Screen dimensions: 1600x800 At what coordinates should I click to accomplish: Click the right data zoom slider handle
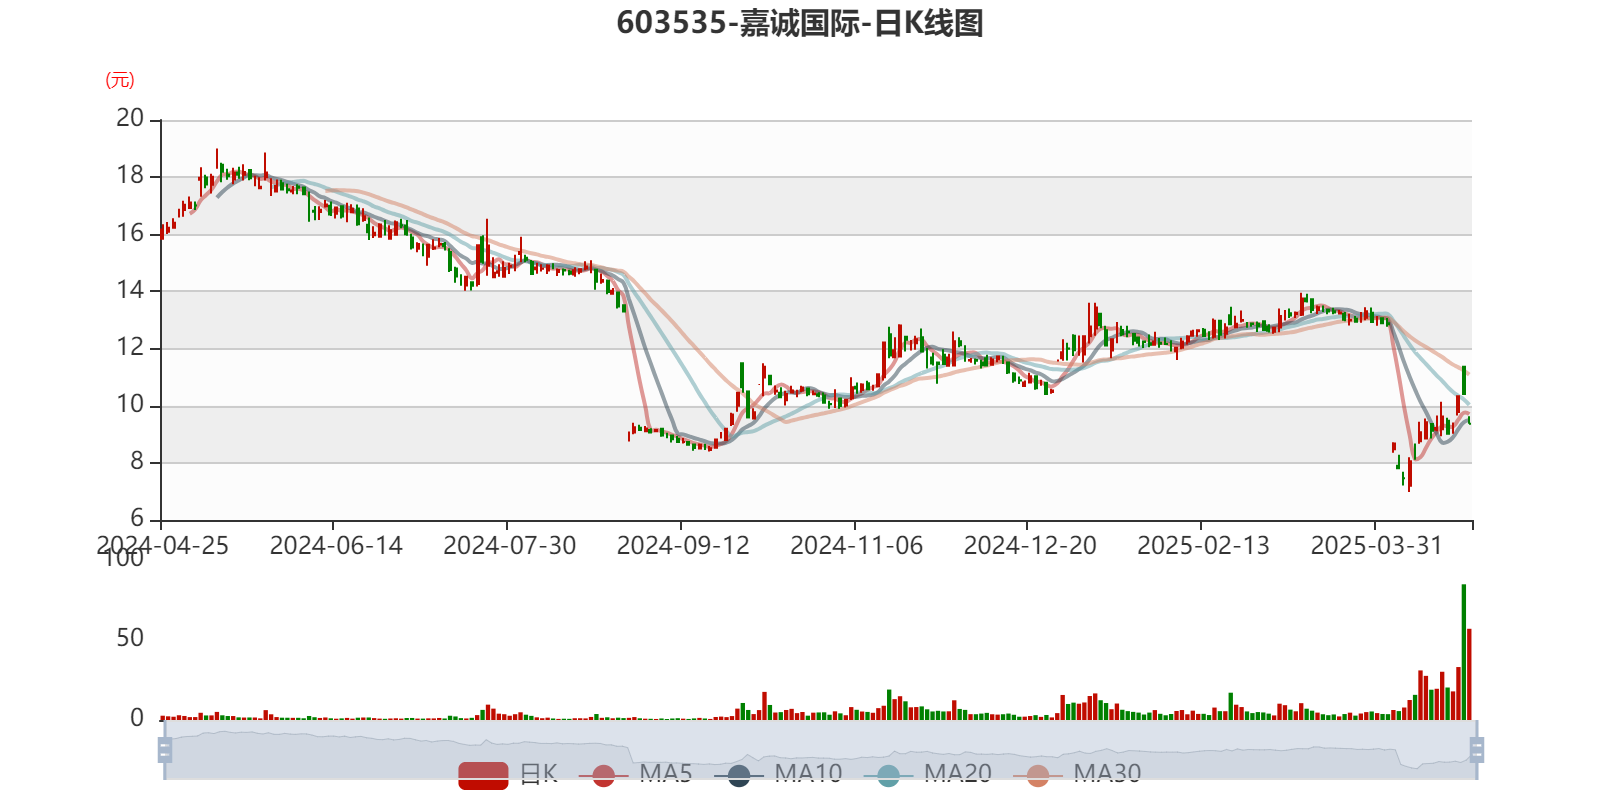pos(1477,750)
